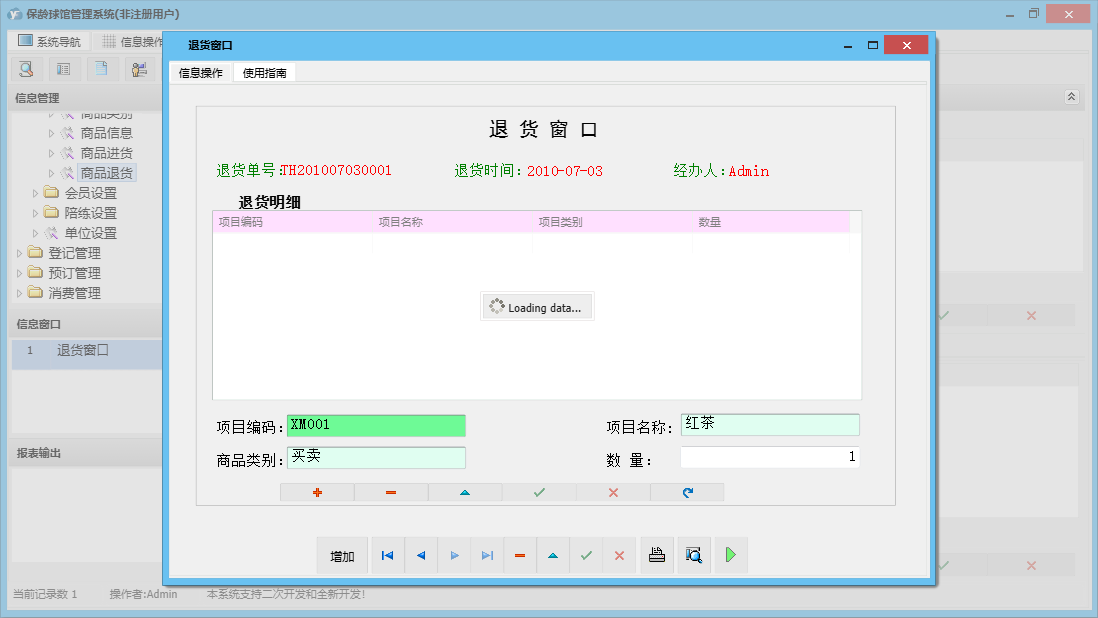The width and height of the screenshot is (1098, 618).
Task: Open the new document icon in left toolbar
Action: click(x=99, y=68)
